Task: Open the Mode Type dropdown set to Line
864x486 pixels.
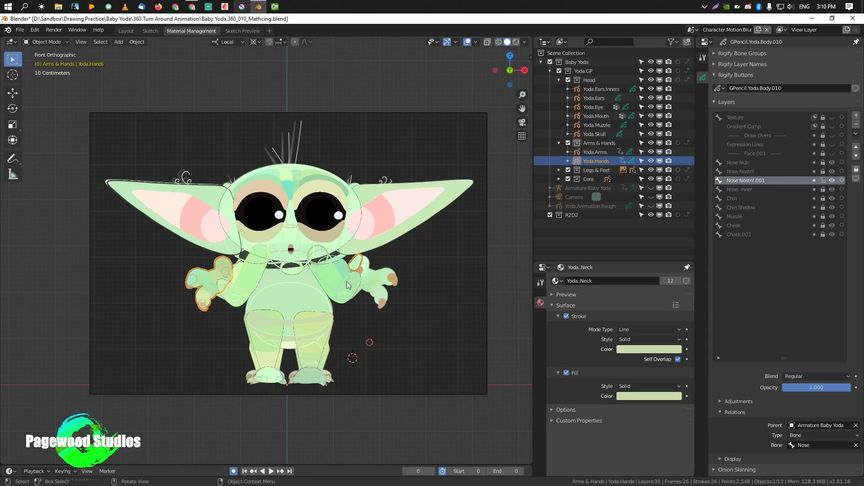Action: click(650, 329)
